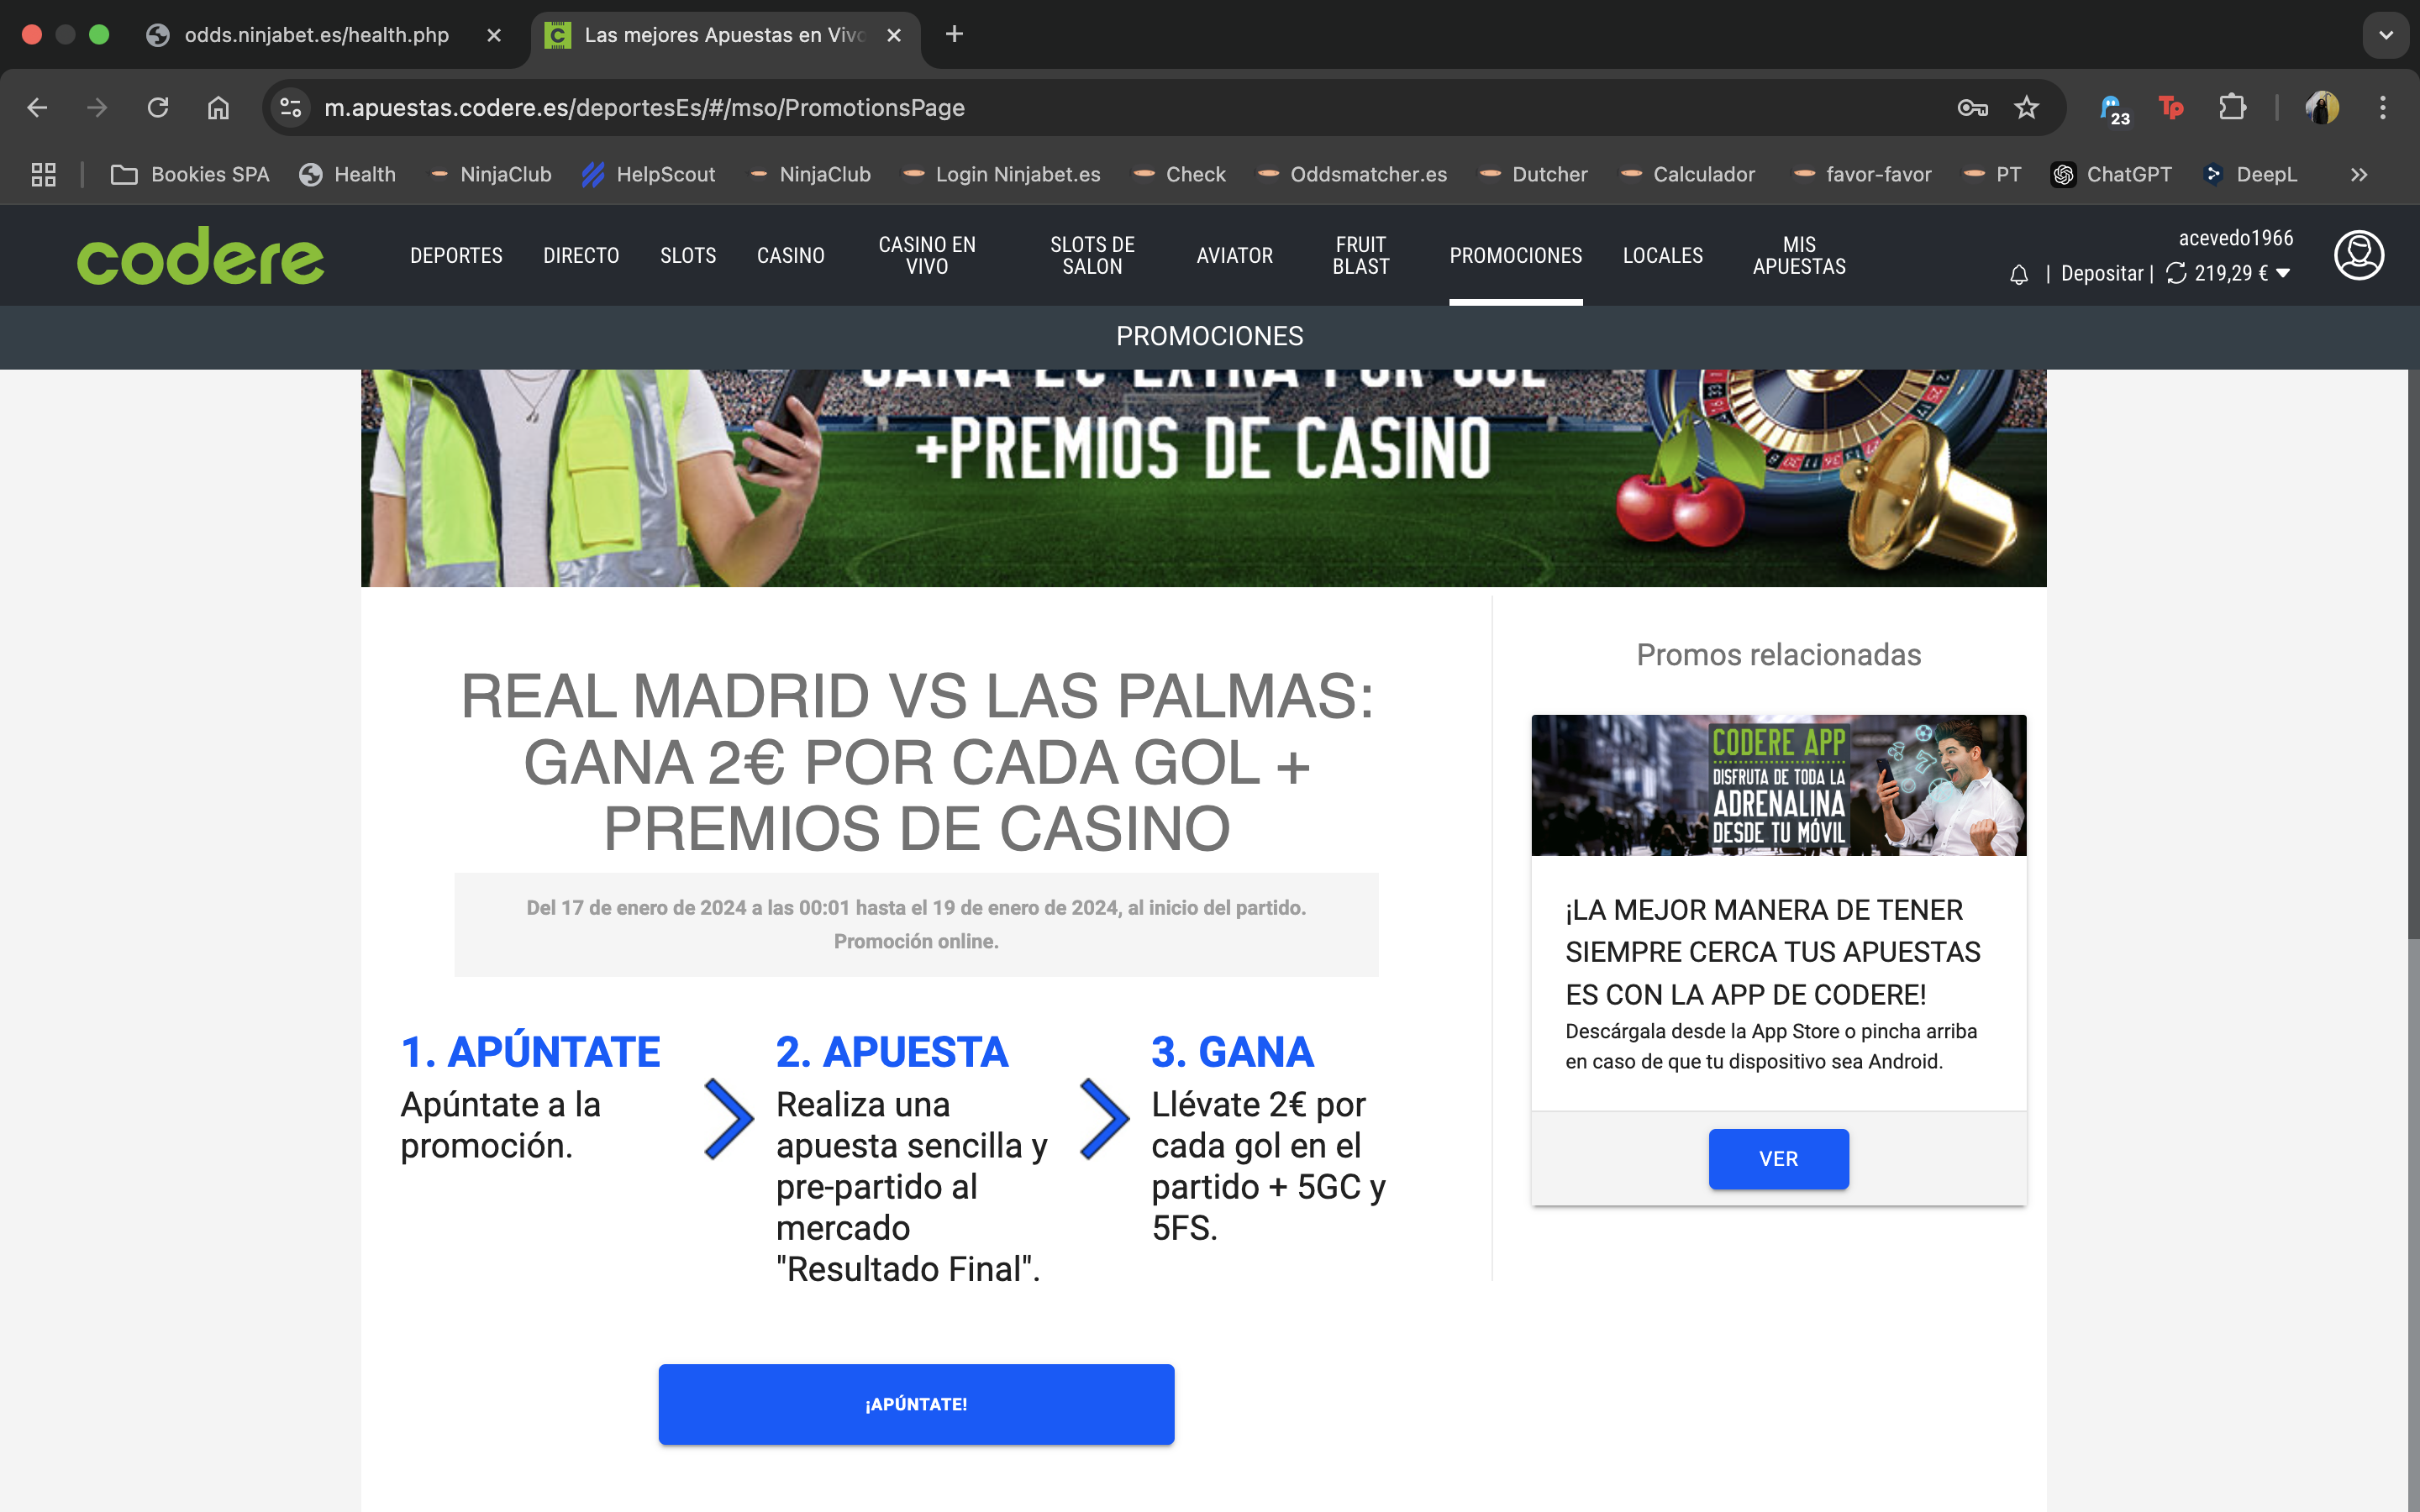Open the Oddsmatcher.es bookmark
This screenshot has height=1512, width=2420.
click(1352, 175)
